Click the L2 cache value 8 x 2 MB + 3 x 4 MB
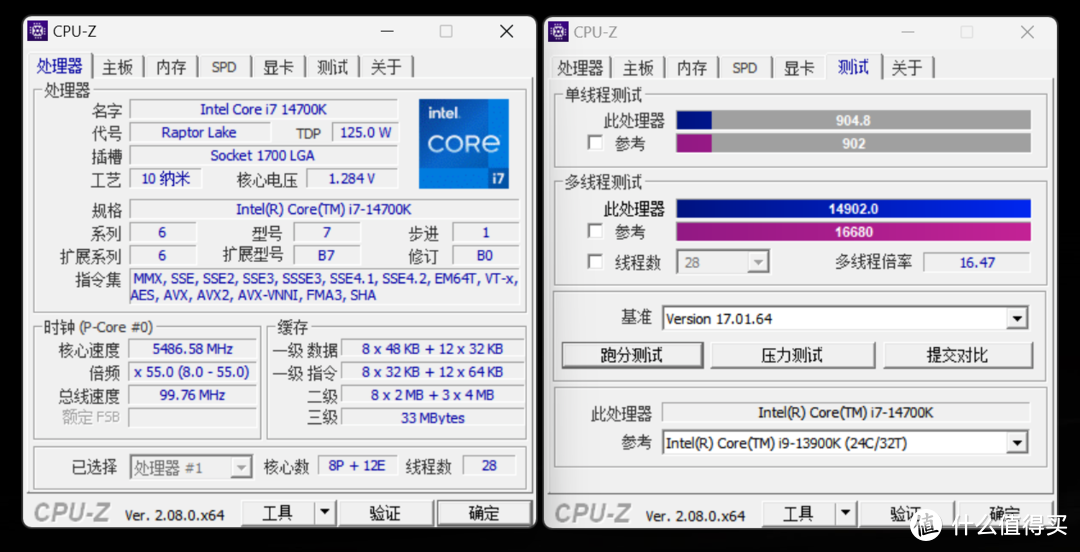 pos(433,395)
